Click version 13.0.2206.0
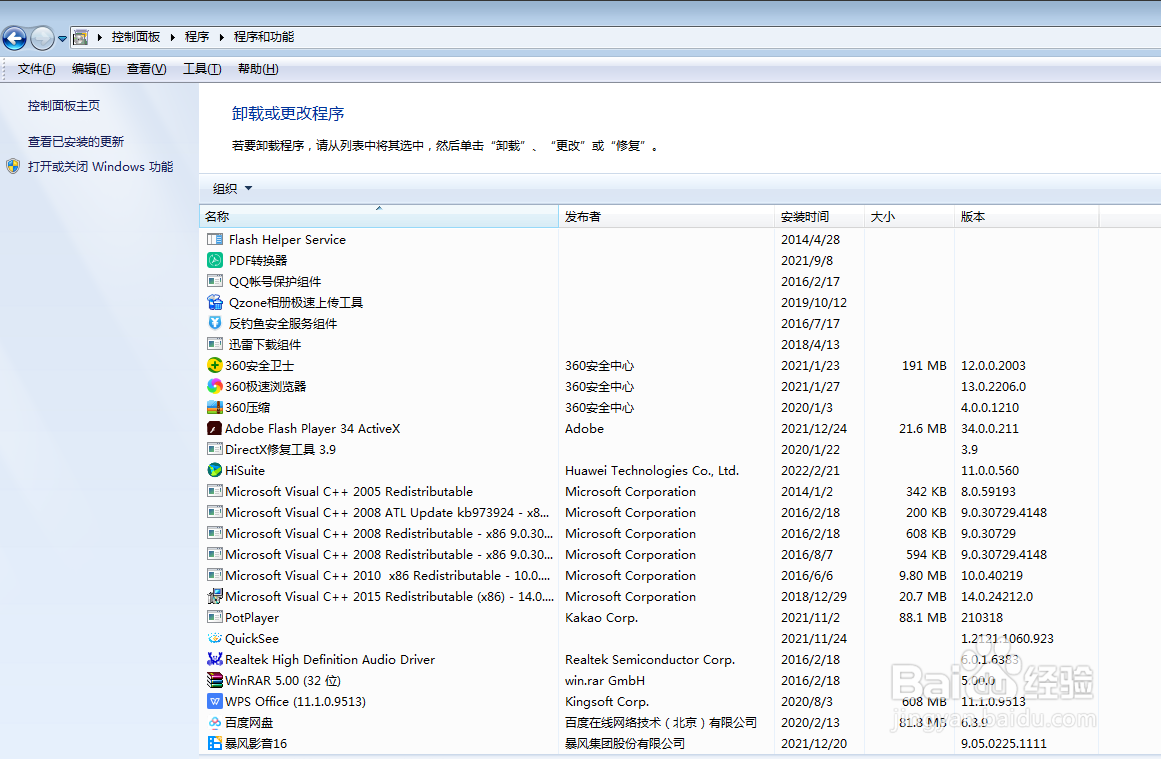 tap(994, 386)
